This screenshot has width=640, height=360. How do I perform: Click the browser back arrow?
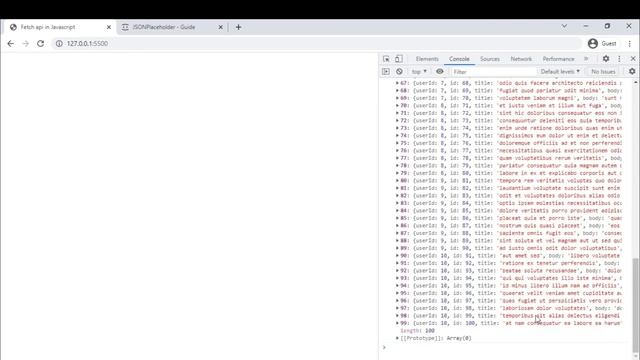[x=11, y=43]
